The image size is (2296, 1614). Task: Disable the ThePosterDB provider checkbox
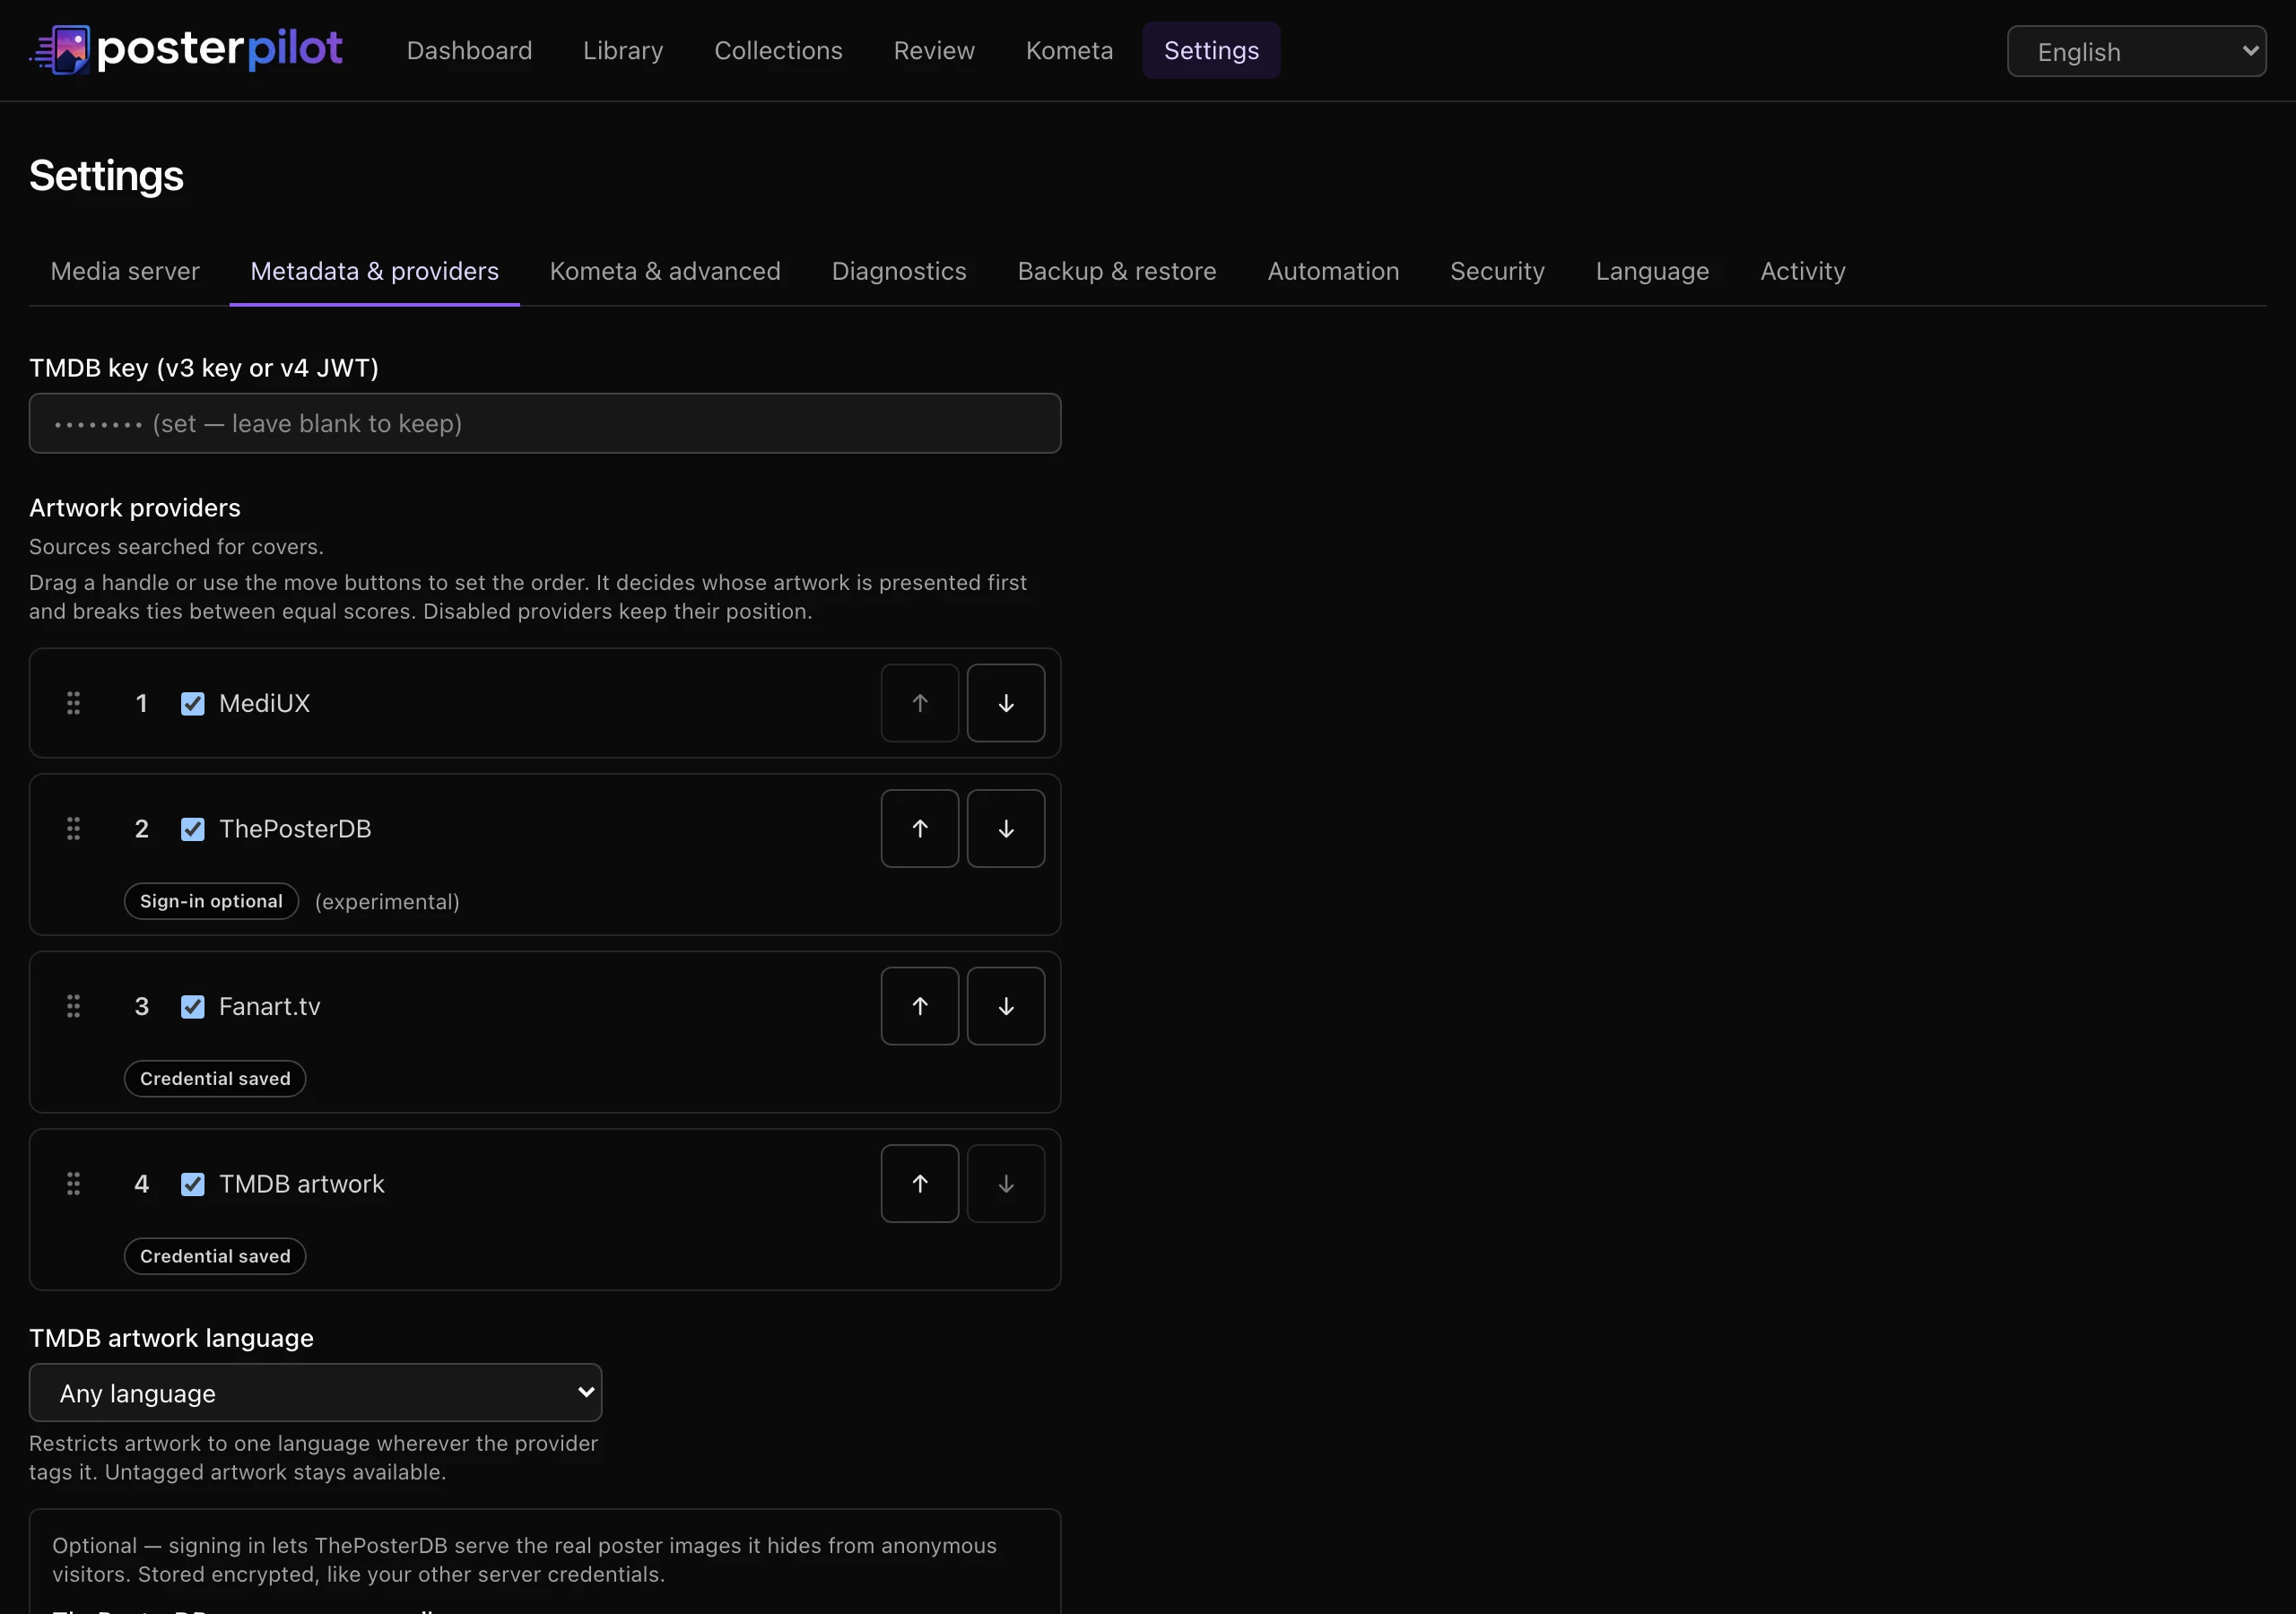(193, 829)
